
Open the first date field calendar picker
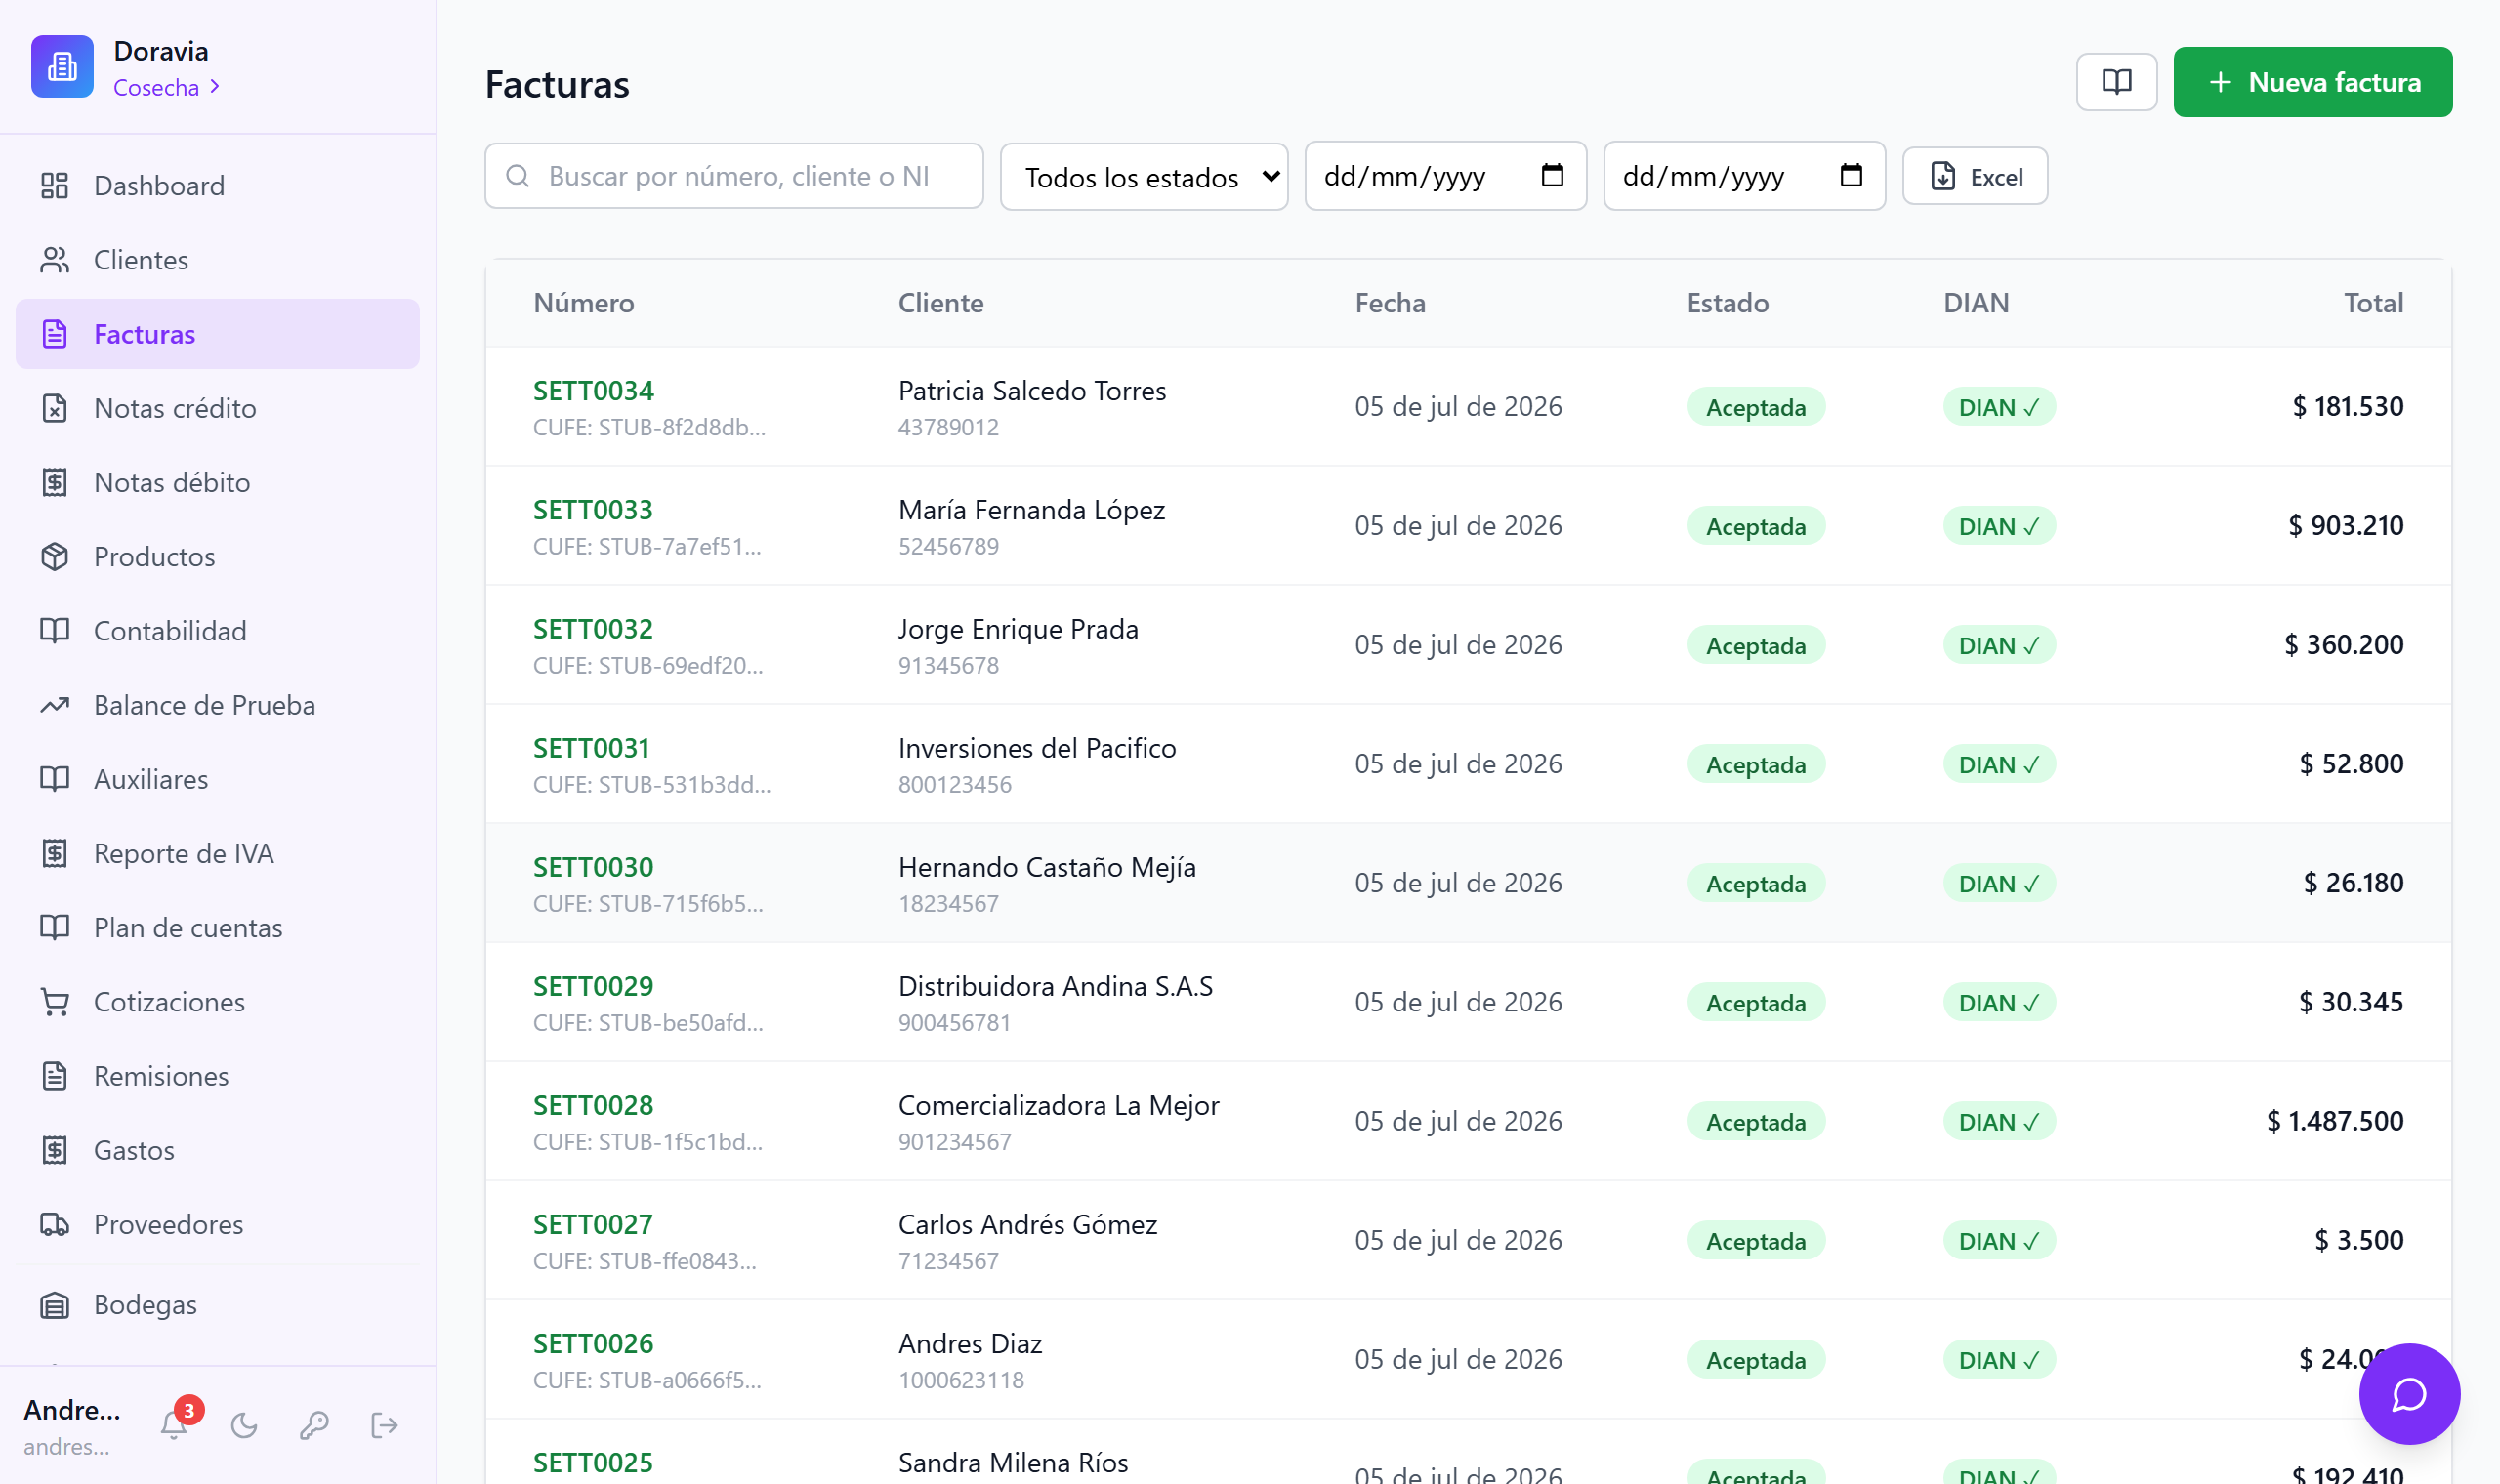click(1552, 176)
